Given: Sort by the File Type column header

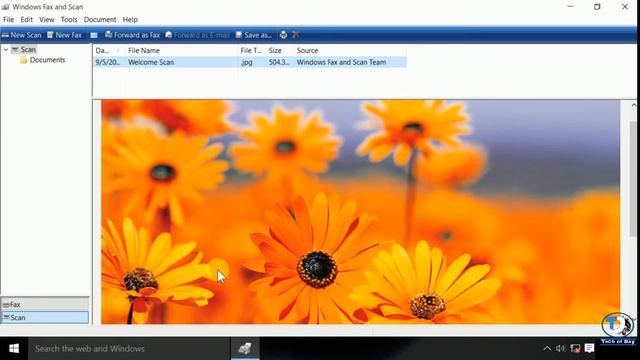Looking at the screenshot, I should click(251, 50).
